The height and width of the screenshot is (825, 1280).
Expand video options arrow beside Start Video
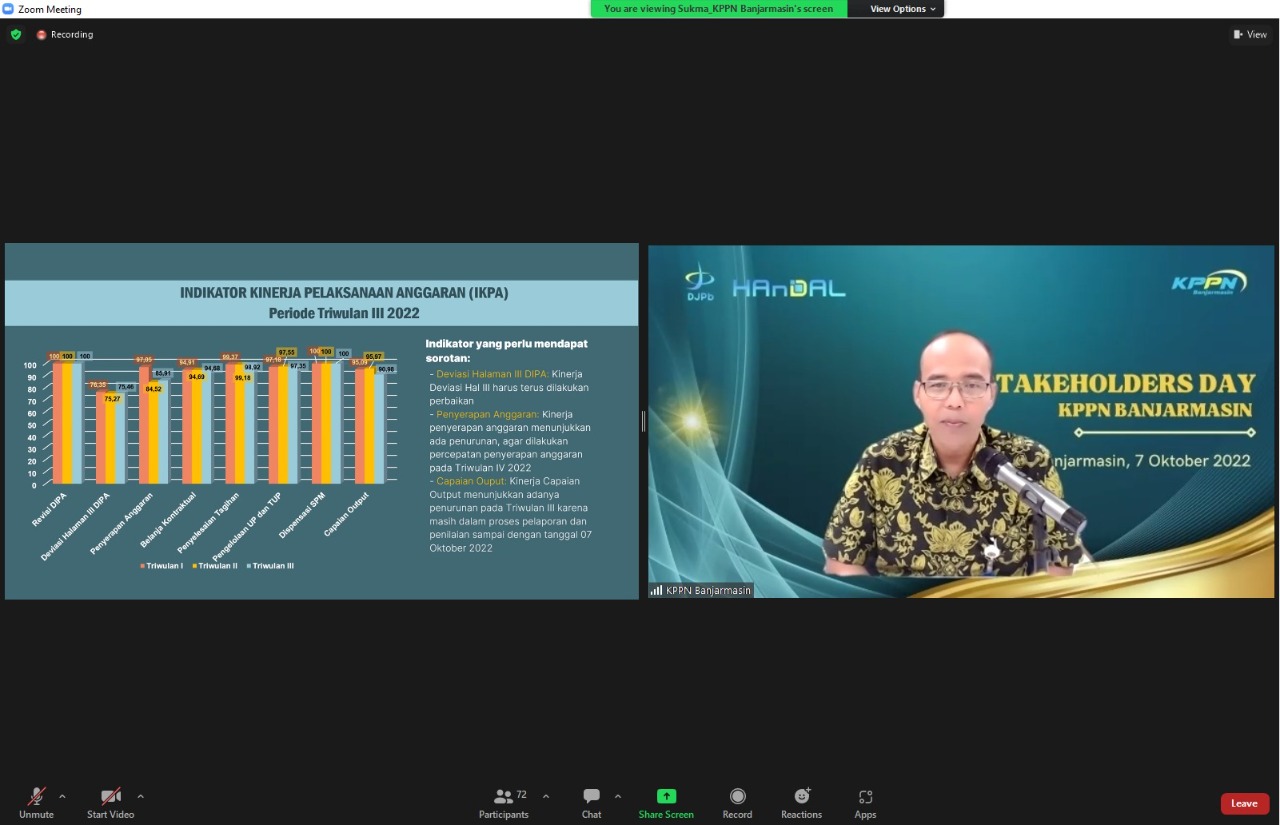click(140, 797)
